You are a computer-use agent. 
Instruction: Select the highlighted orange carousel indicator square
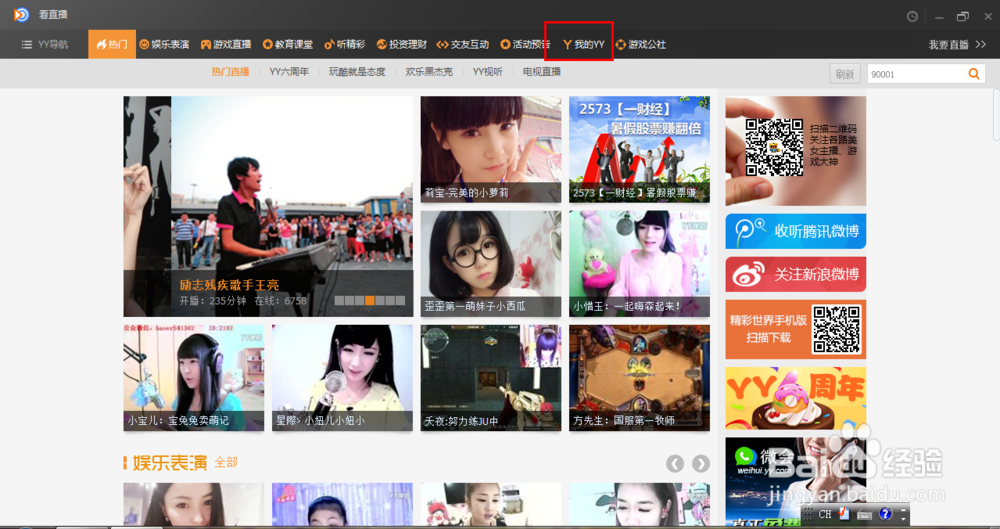[x=370, y=301]
